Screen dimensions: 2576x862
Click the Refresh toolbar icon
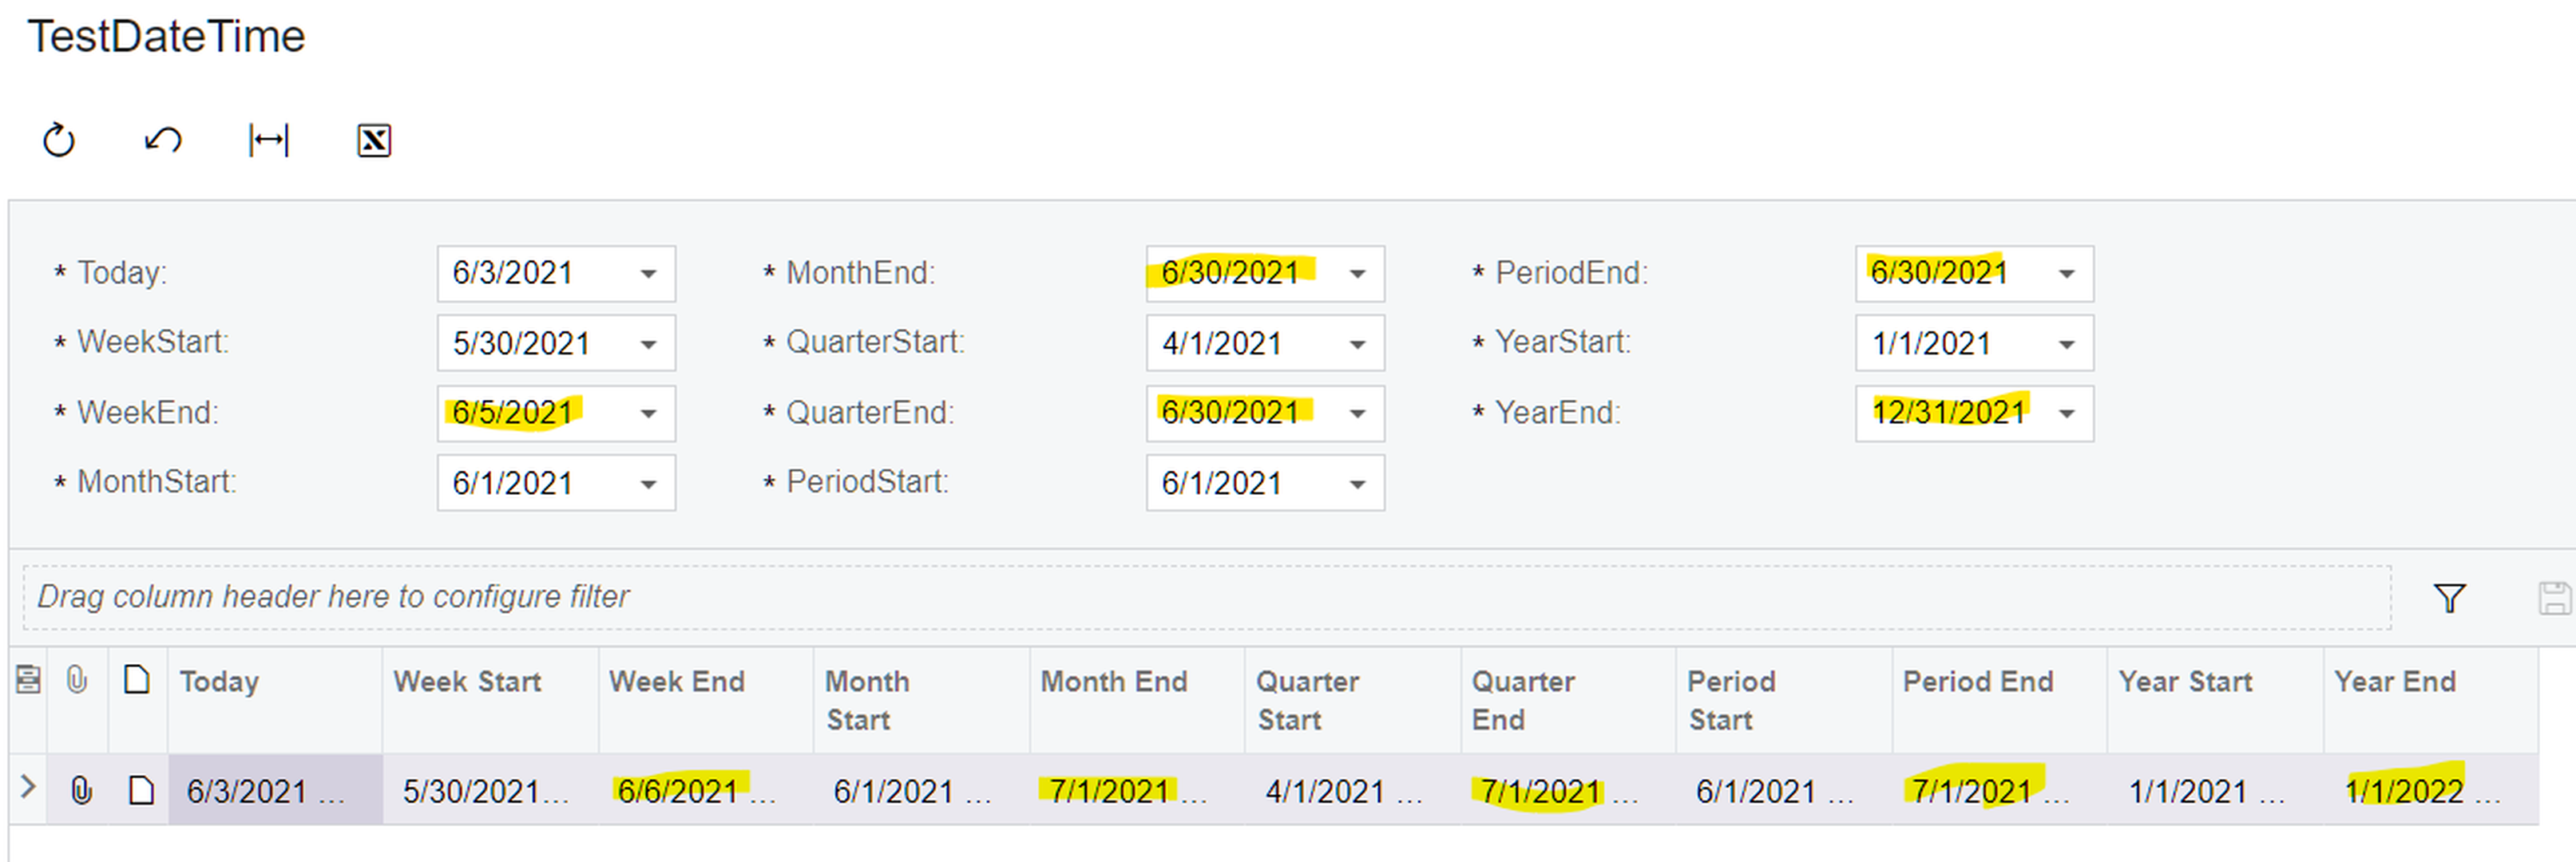point(59,140)
